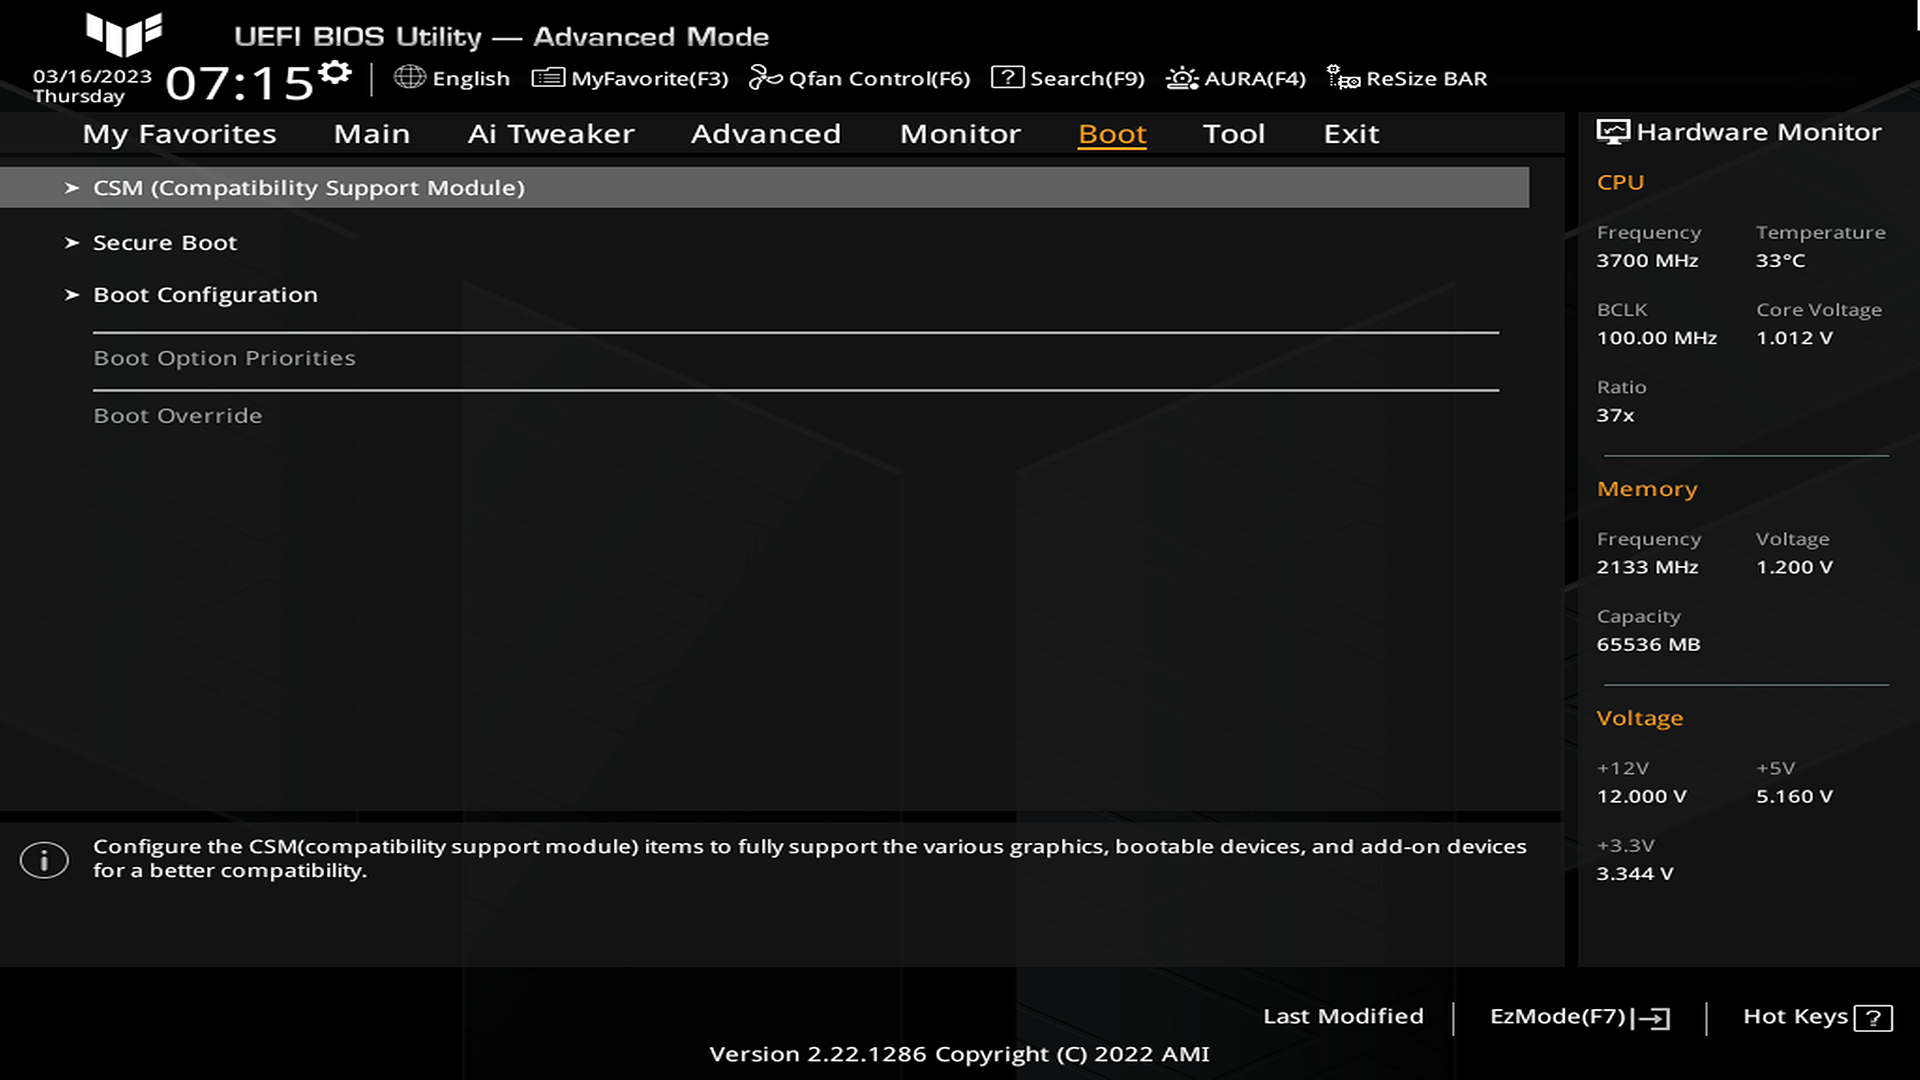This screenshot has height=1080, width=1920.
Task: Click the info circle icon
Action: point(44,860)
